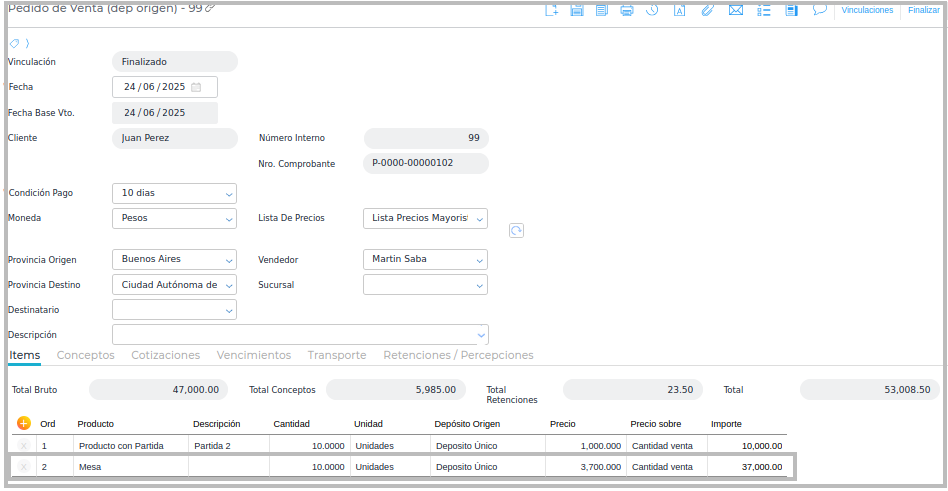
Task: Open the Moneda dropdown showing Pesos
Action: (229, 219)
